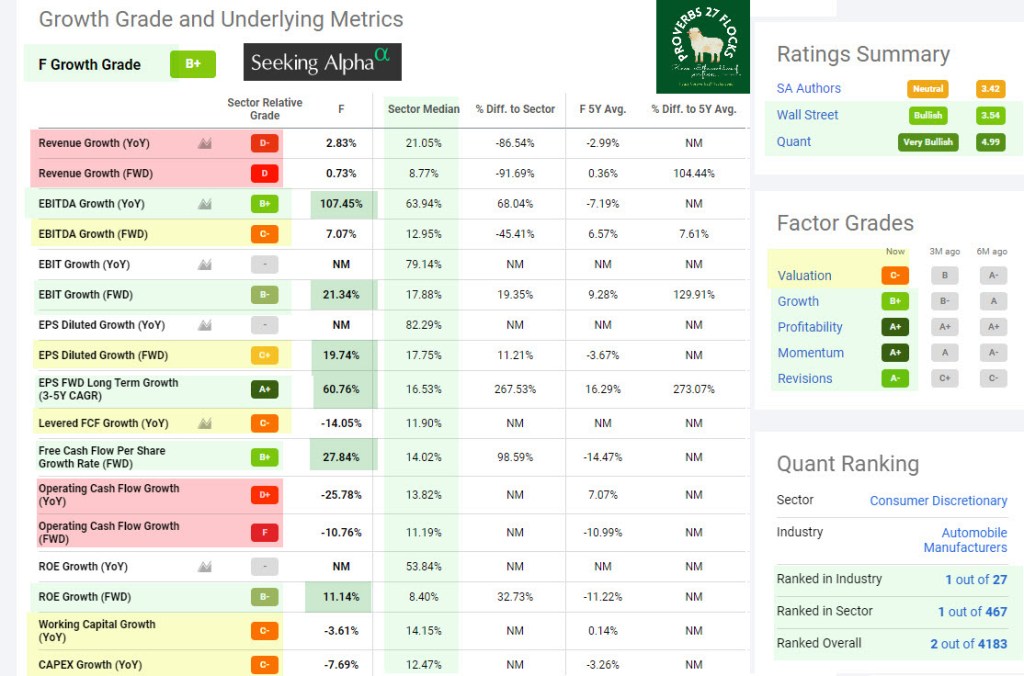Open chart icon for ROE Growth (YoY)
1024x676 pixels.
(x=205, y=566)
